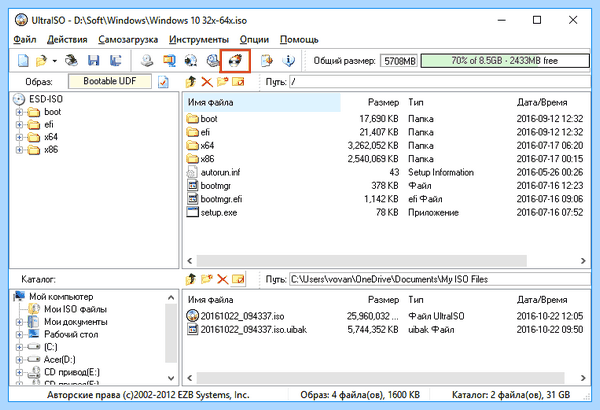
Task: Open the Самозагрузка menu
Action: (128, 39)
